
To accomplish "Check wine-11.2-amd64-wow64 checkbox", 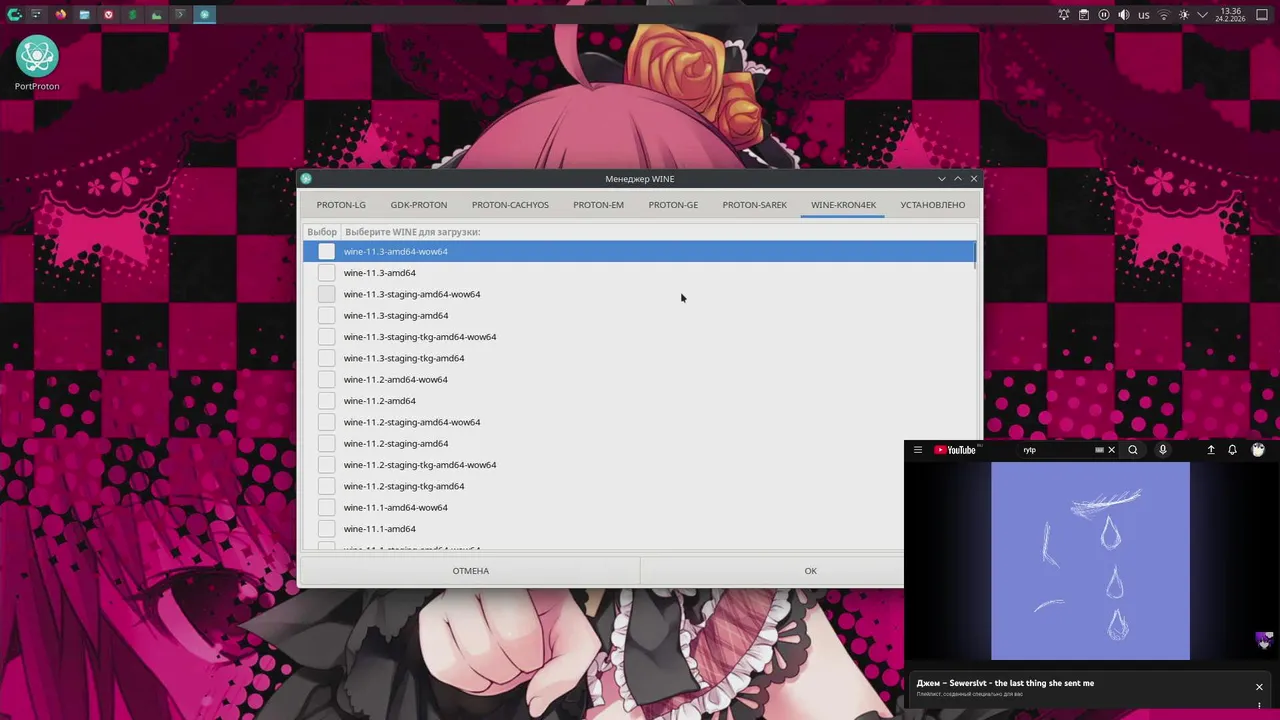I will (x=326, y=379).
